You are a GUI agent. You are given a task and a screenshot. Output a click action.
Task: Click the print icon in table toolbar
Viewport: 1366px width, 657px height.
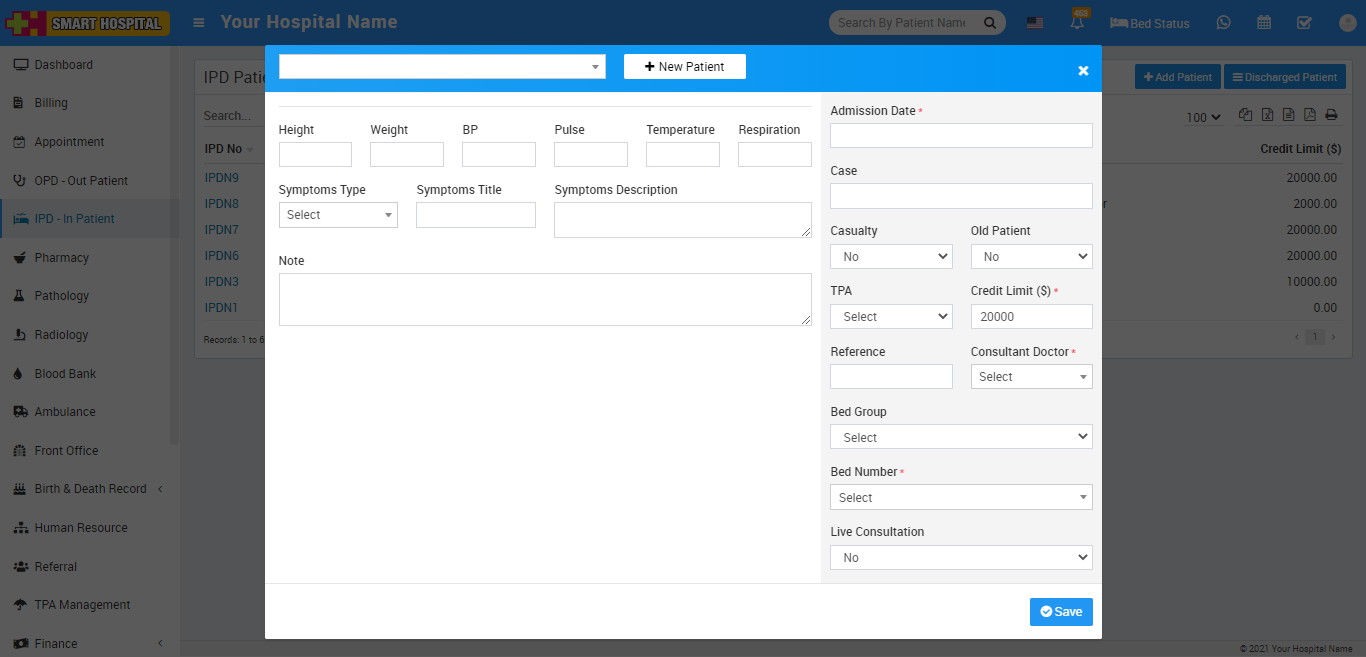click(1331, 115)
